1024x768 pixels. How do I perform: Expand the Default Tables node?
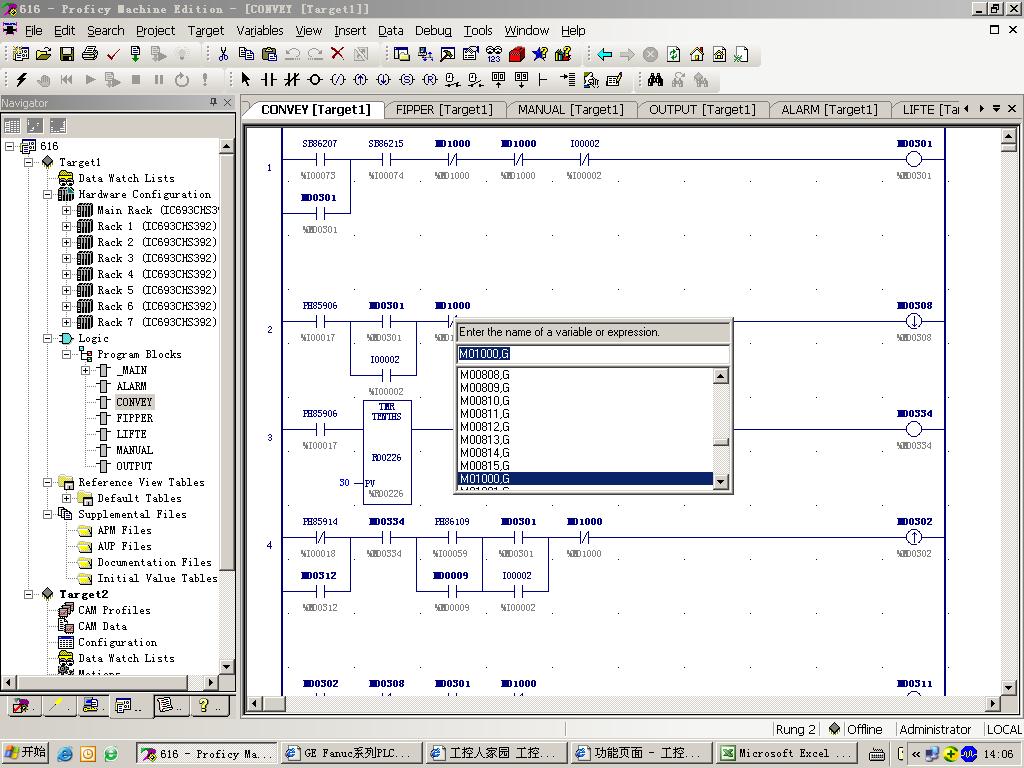click(67, 498)
